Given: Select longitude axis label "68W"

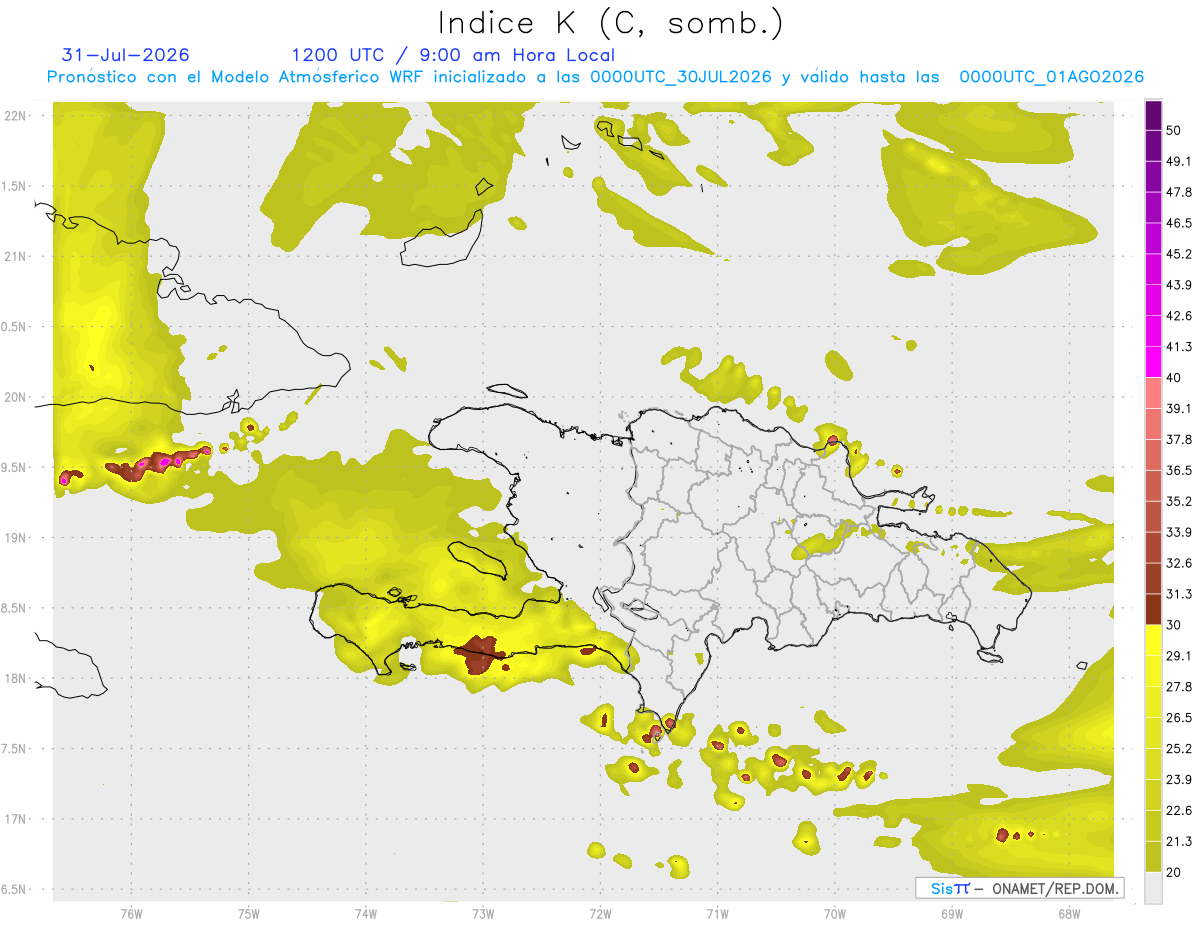Looking at the screenshot, I should (x=1068, y=913).
